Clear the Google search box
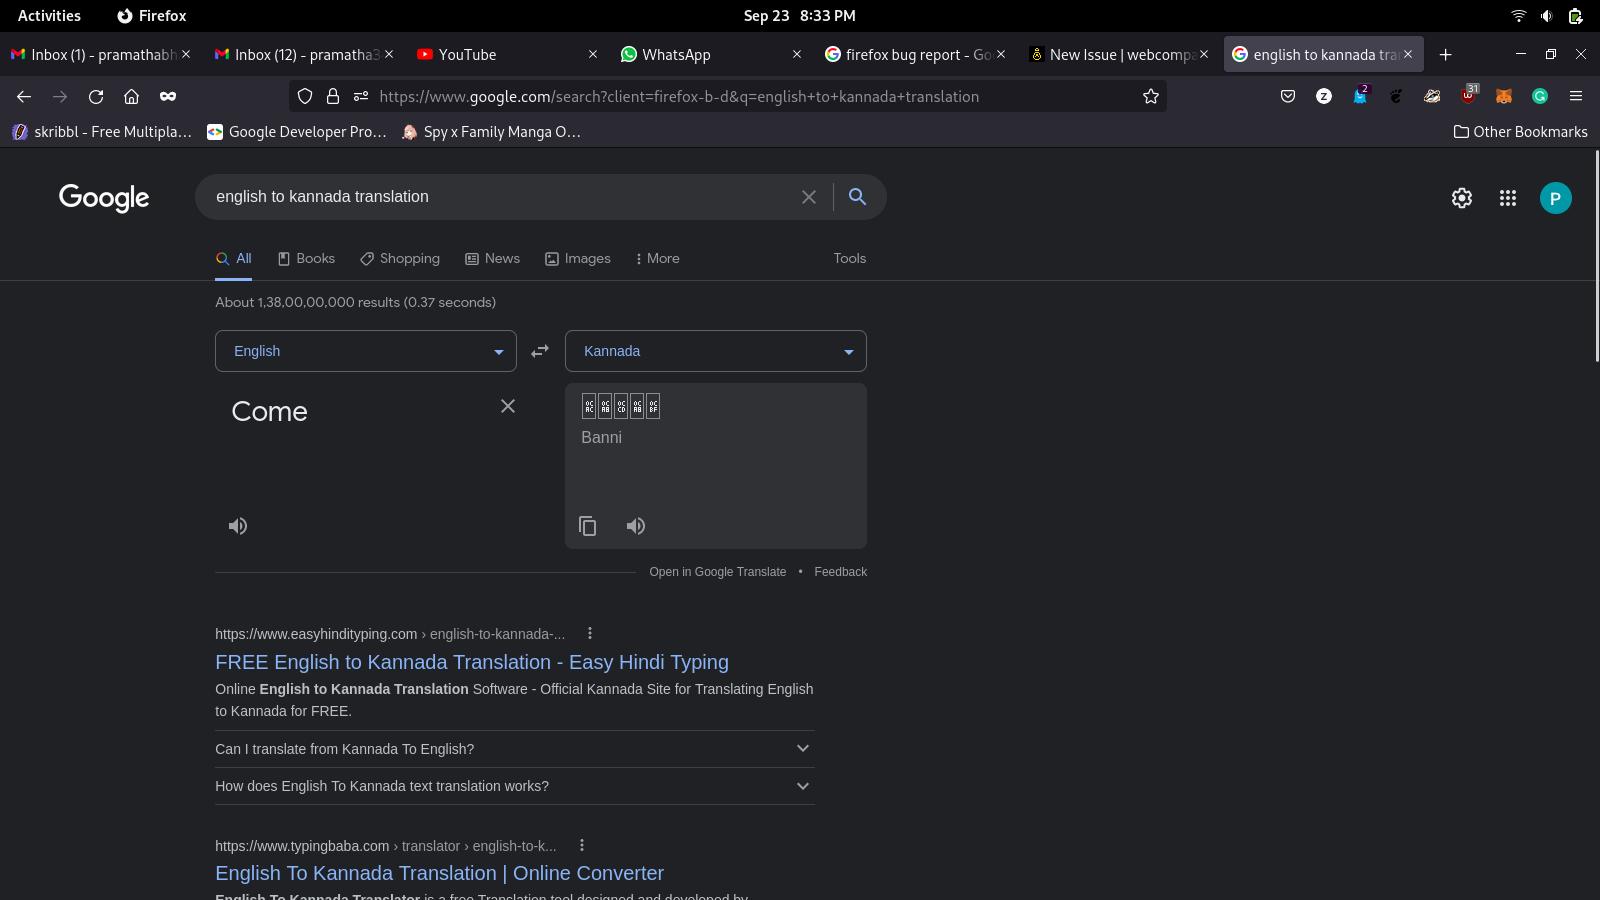The image size is (1600, 900). [809, 197]
